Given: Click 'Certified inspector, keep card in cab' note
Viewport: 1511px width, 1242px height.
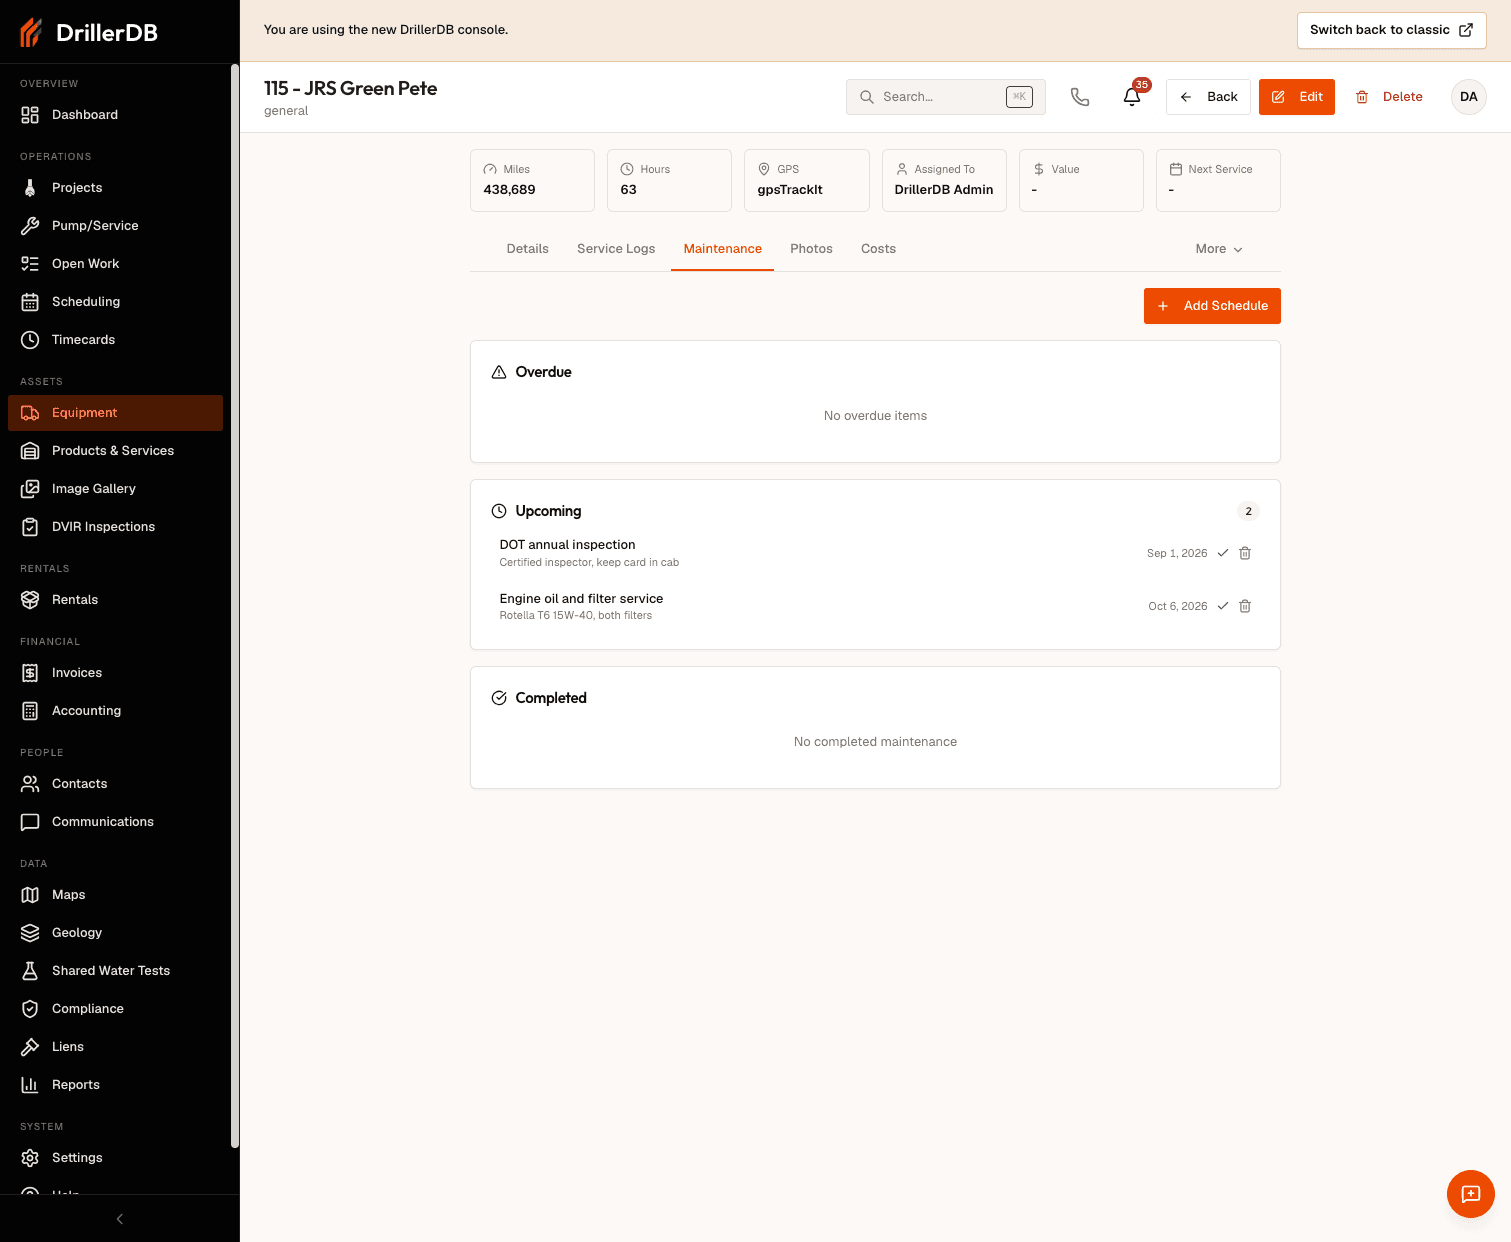Looking at the screenshot, I should point(589,563).
